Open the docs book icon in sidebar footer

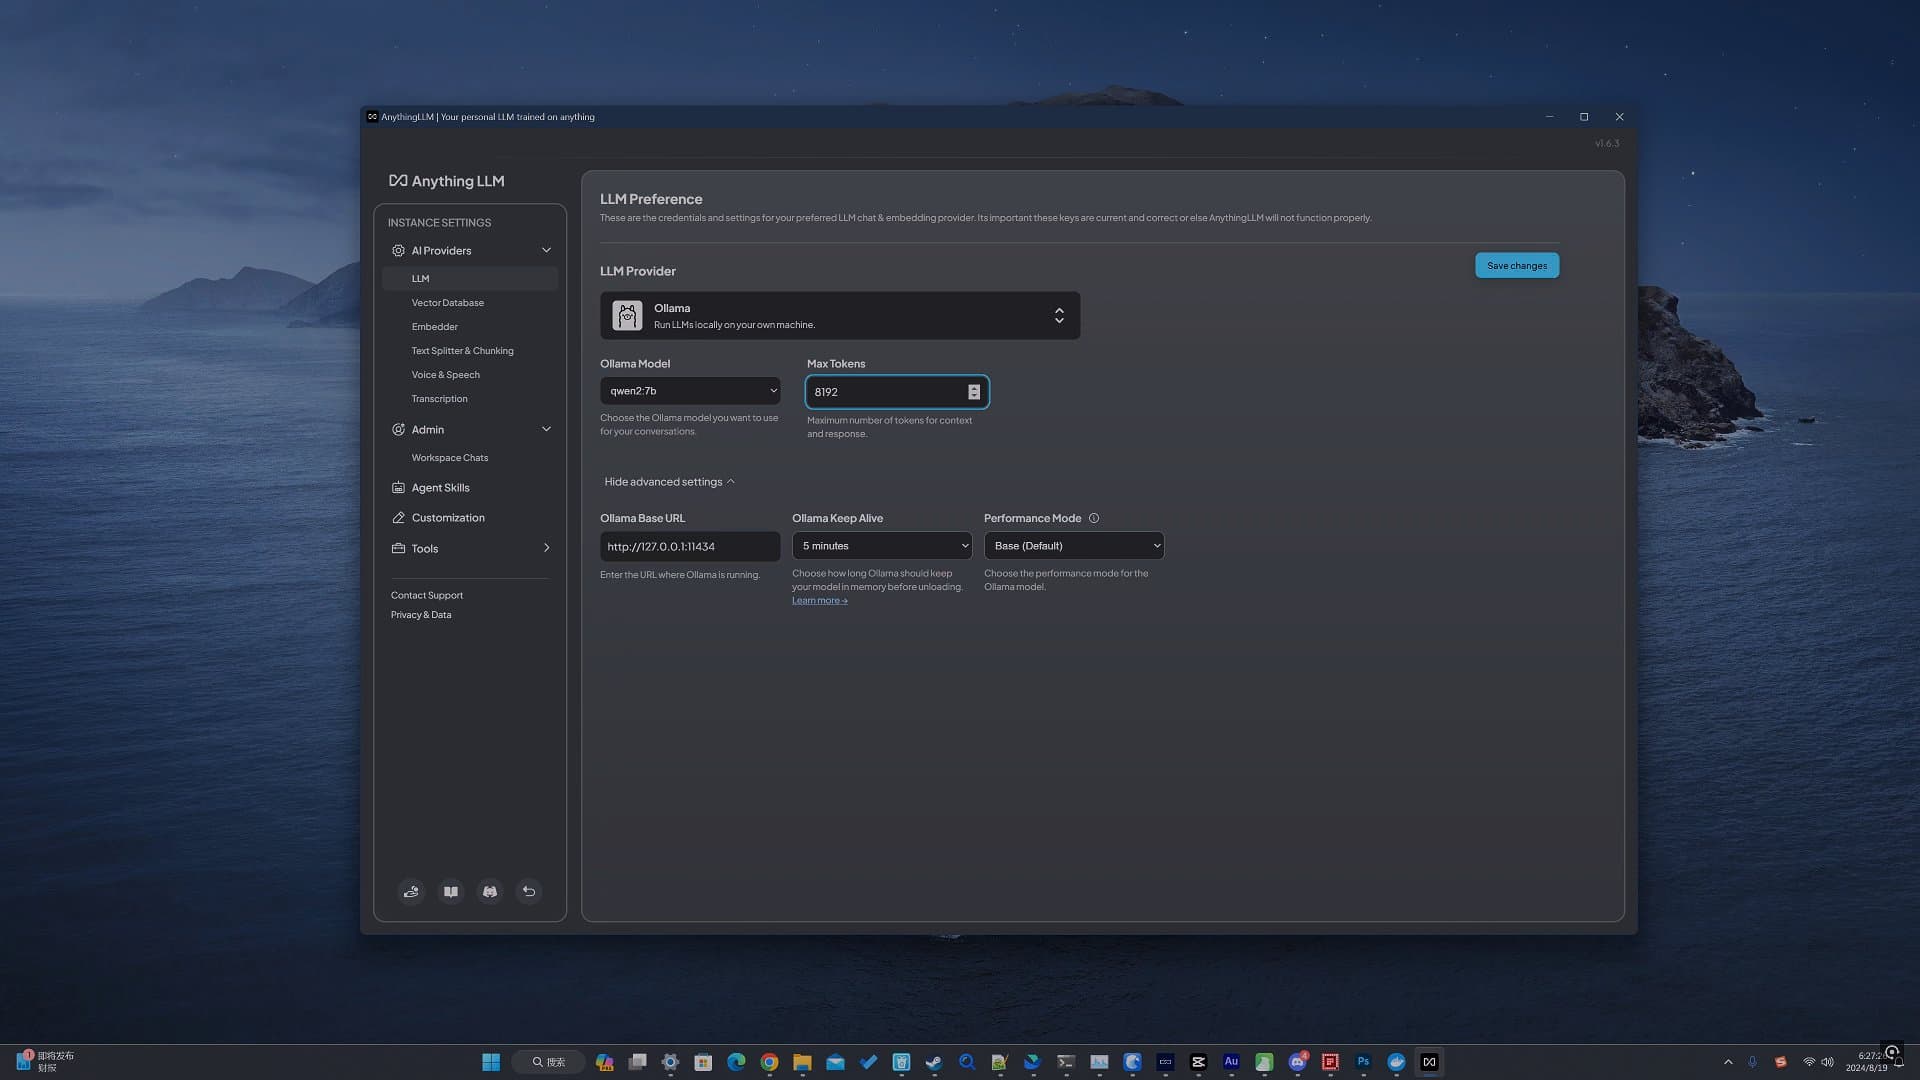pos(451,891)
